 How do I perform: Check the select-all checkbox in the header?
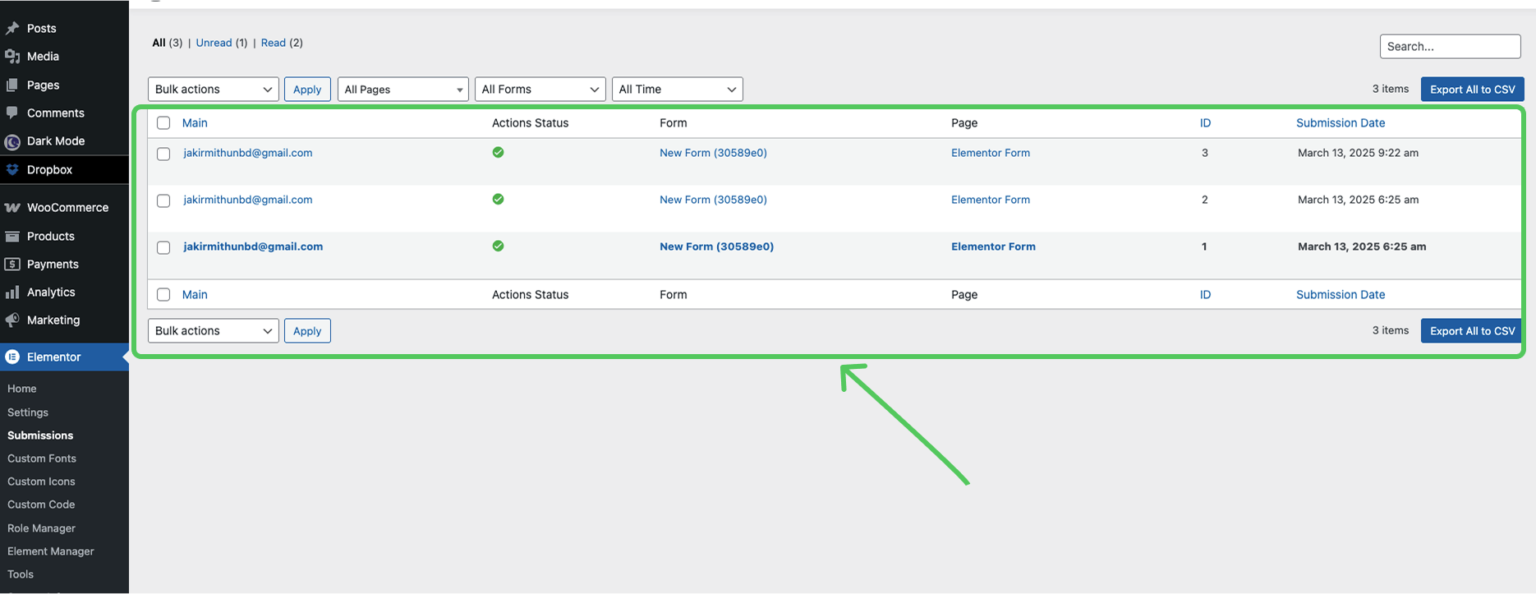[x=163, y=122]
